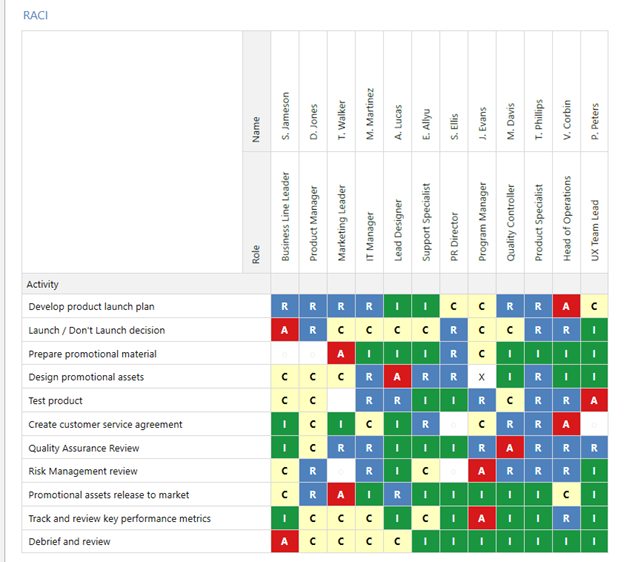
Task: Click M. Davis's A cell in Quality Assurance Review
Action: tap(510, 448)
